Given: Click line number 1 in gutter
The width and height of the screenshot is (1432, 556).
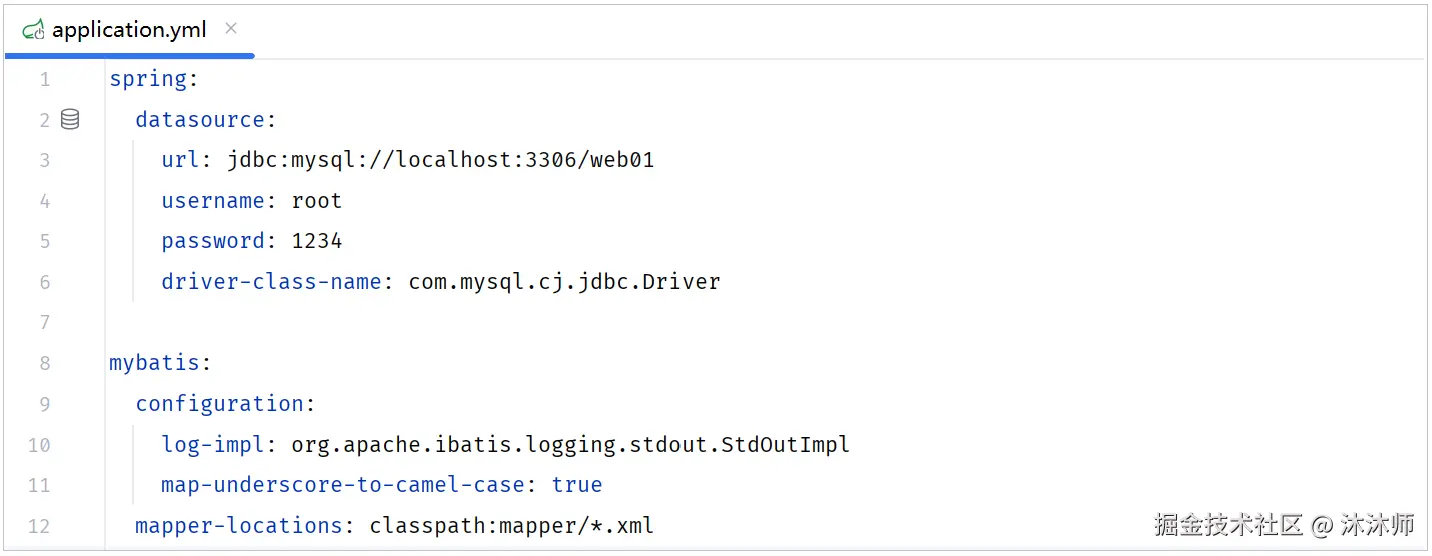Looking at the screenshot, I should pos(45,80).
